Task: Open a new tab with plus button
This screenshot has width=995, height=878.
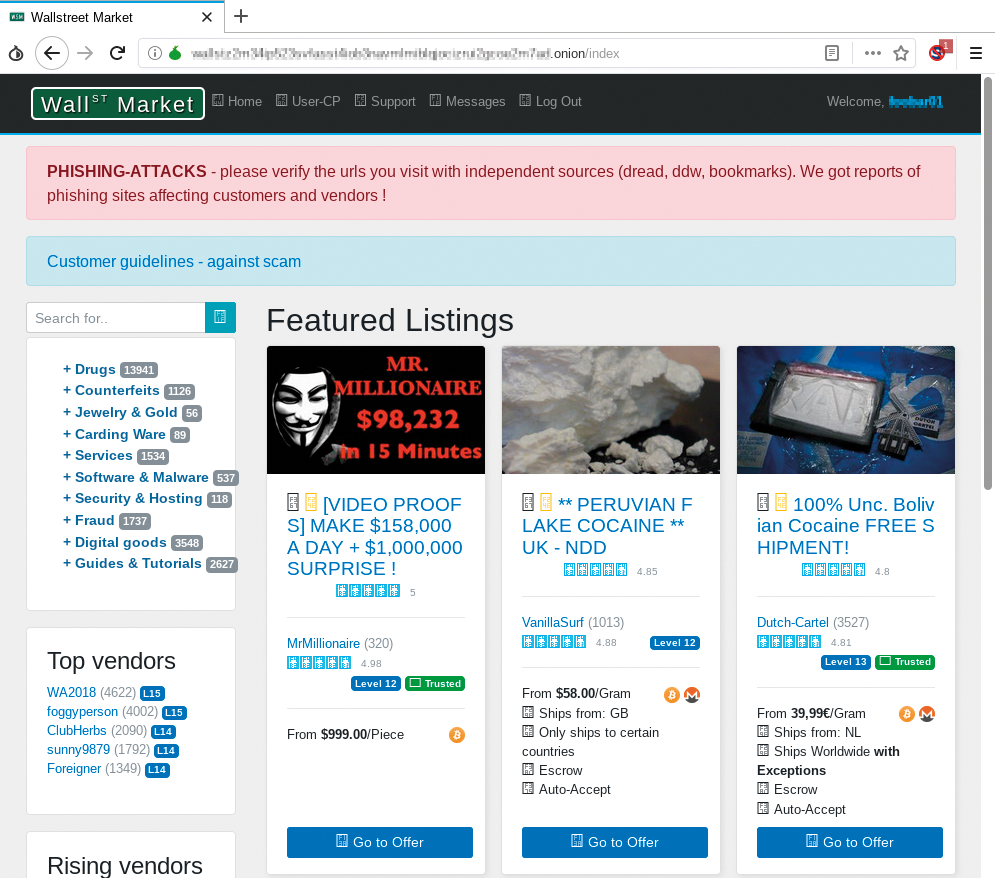Action: pos(241,16)
